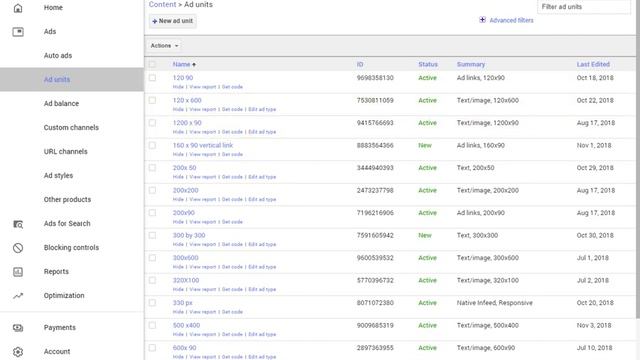Open Reports menu item
This screenshot has height=360, width=640.
[x=56, y=272]
